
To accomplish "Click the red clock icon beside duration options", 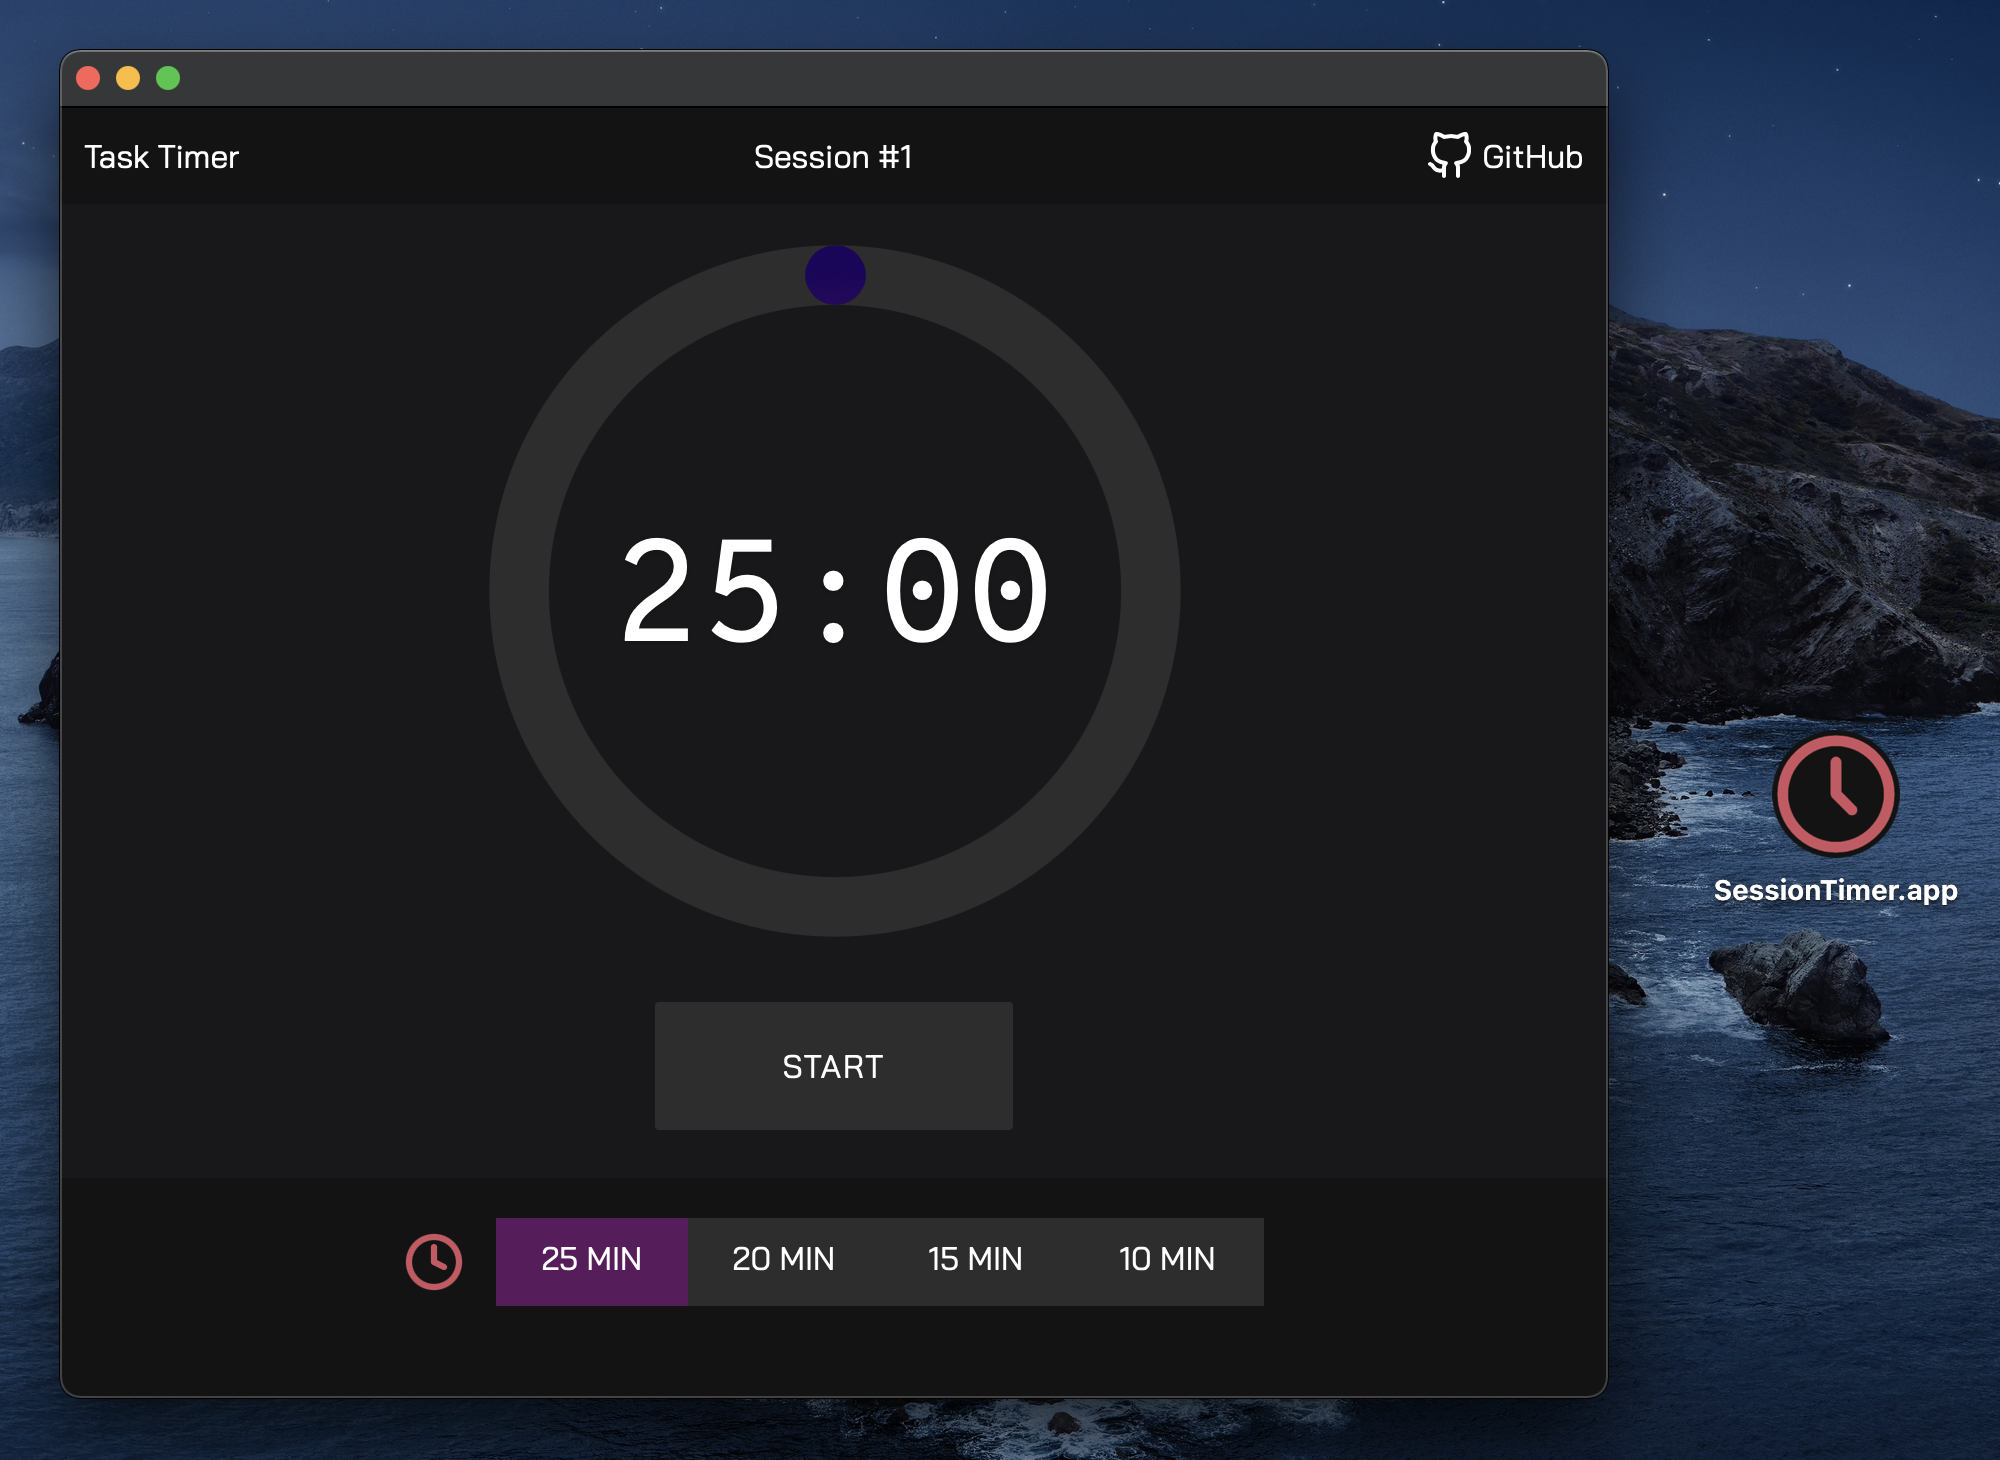I will [434, 1261].
